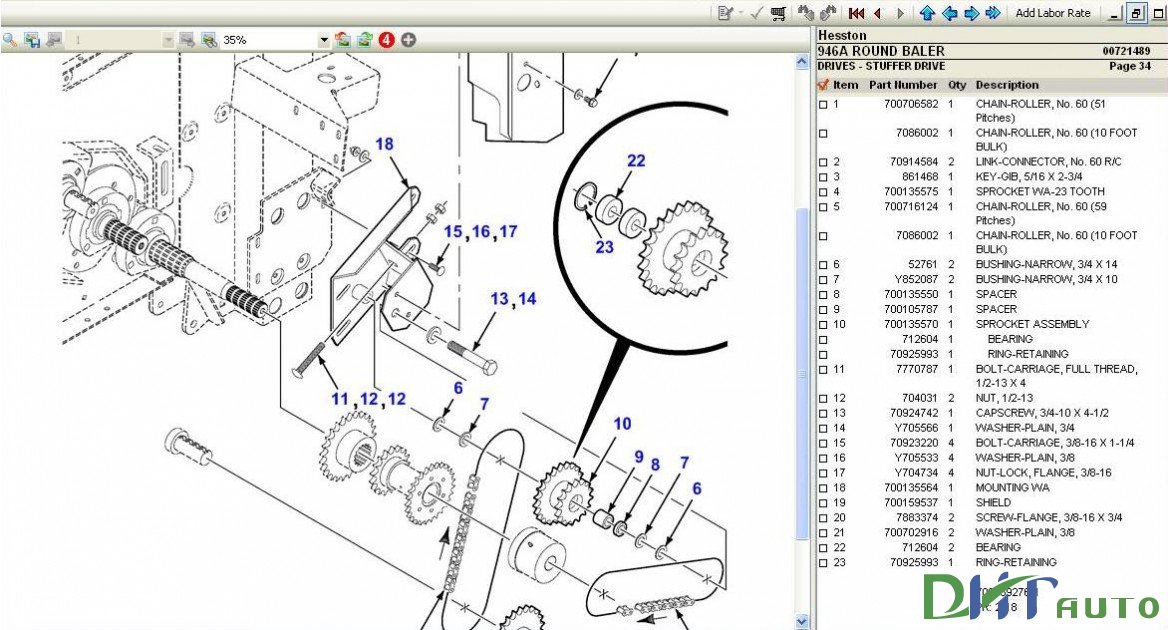Click the red circle number 4 icon
Image resolution: width=1170 pixels, height=630 pixels.
[386, 40]
